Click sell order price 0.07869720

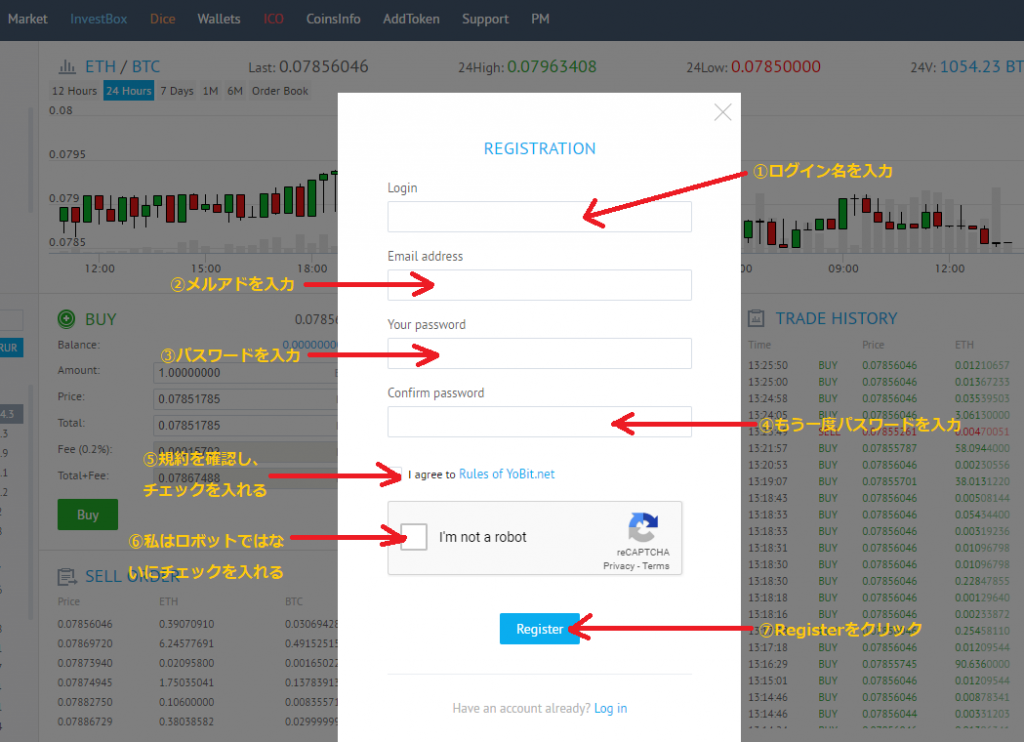pyautogui.click(x=85, y=643)
